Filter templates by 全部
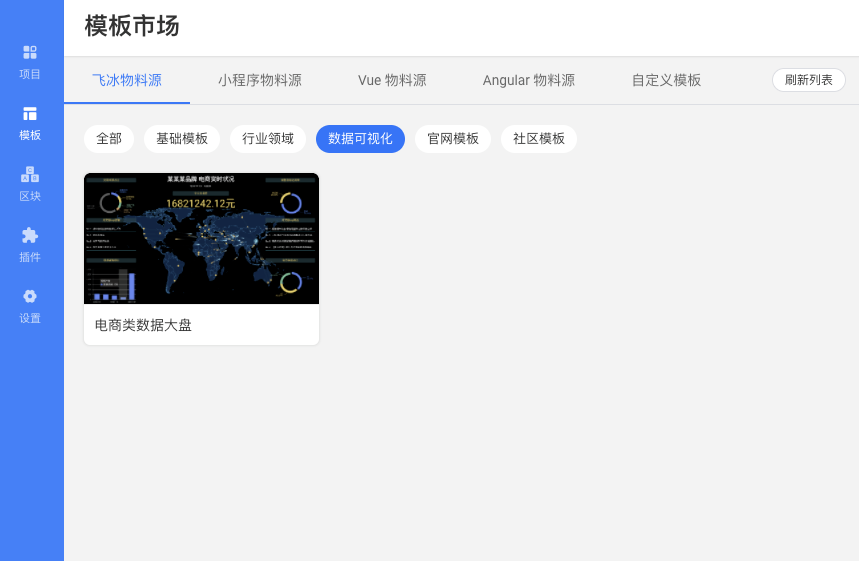 (109, 139)
